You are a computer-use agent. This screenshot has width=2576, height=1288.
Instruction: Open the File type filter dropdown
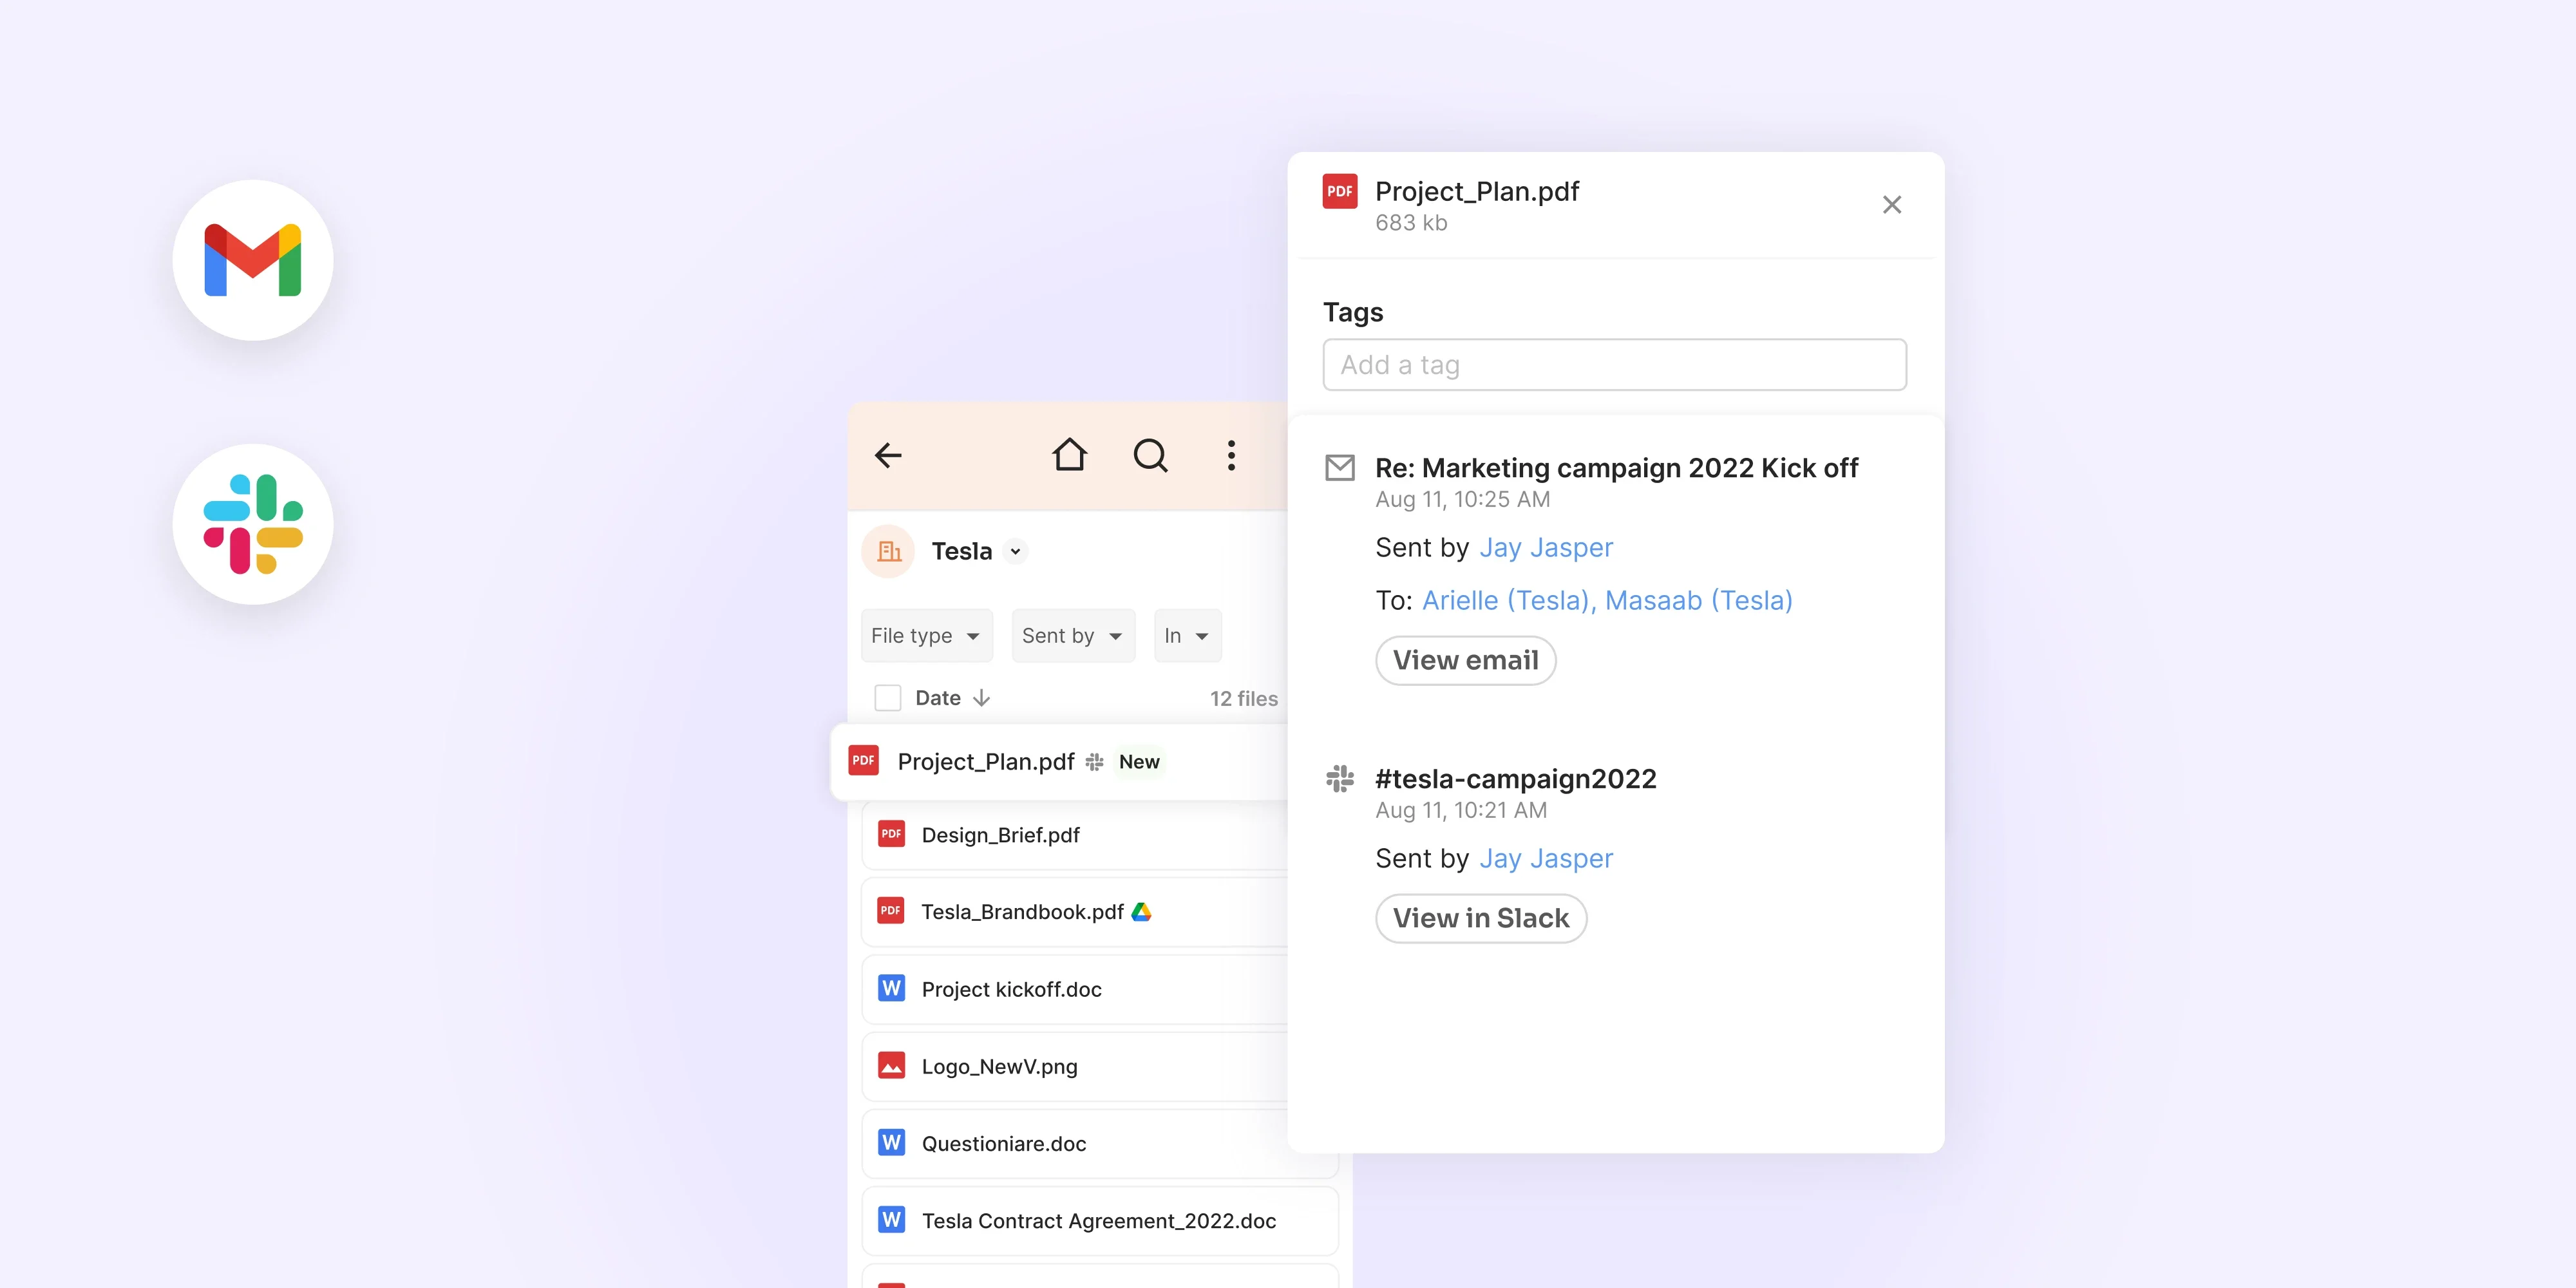(926, 636)
